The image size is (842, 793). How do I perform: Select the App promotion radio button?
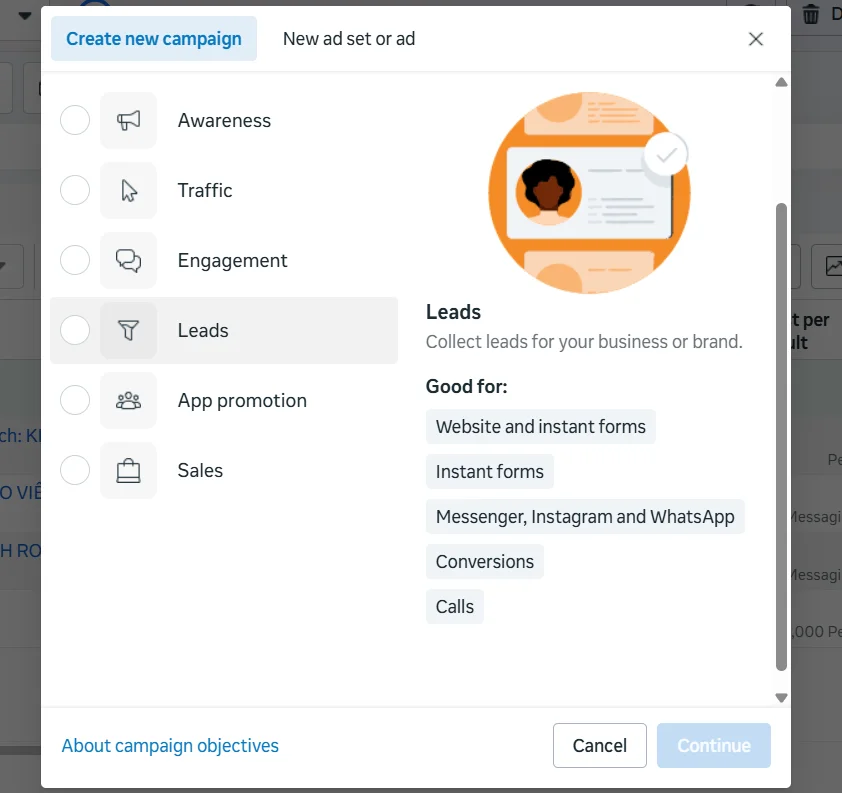[74, 400]
